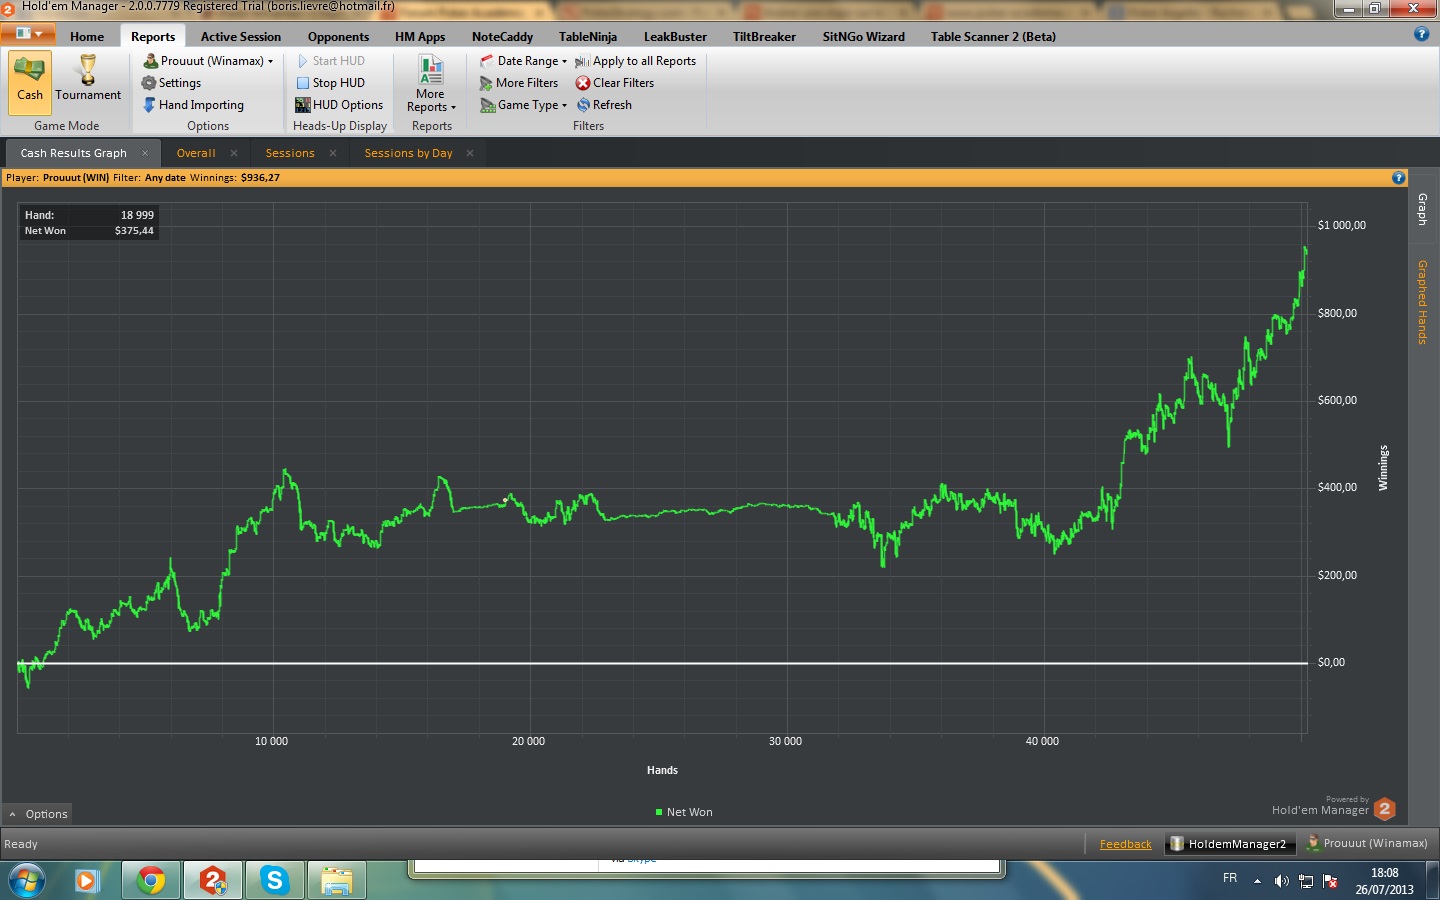Click Apply to all Reports
Viewport: 1440px width, 900px height.
636,61
